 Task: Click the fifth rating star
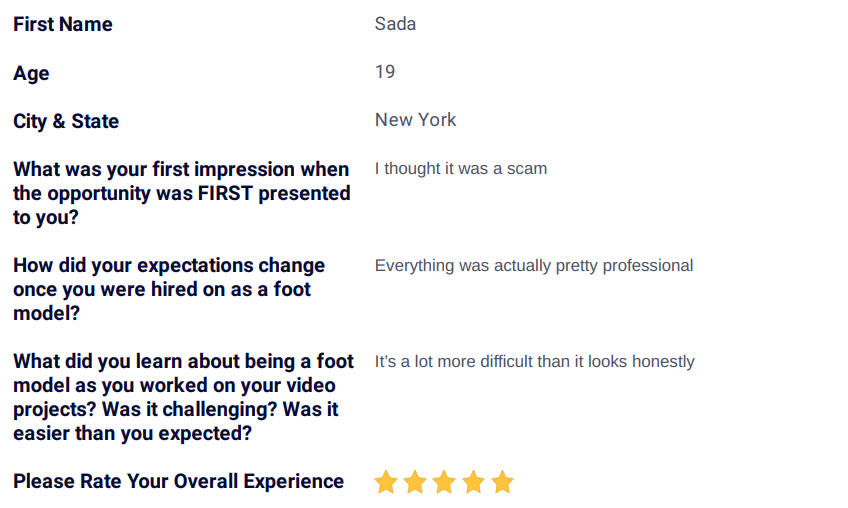(x=502, y=481)
